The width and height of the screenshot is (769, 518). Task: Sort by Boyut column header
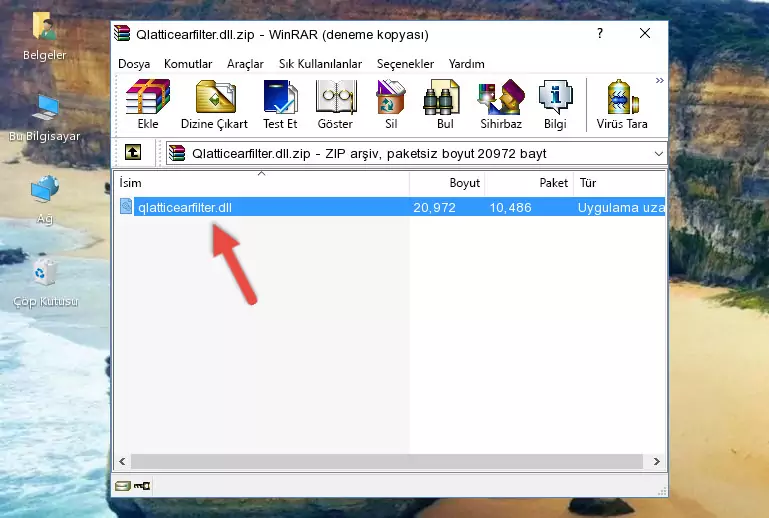pyautogui.click(x=447, y=183)
